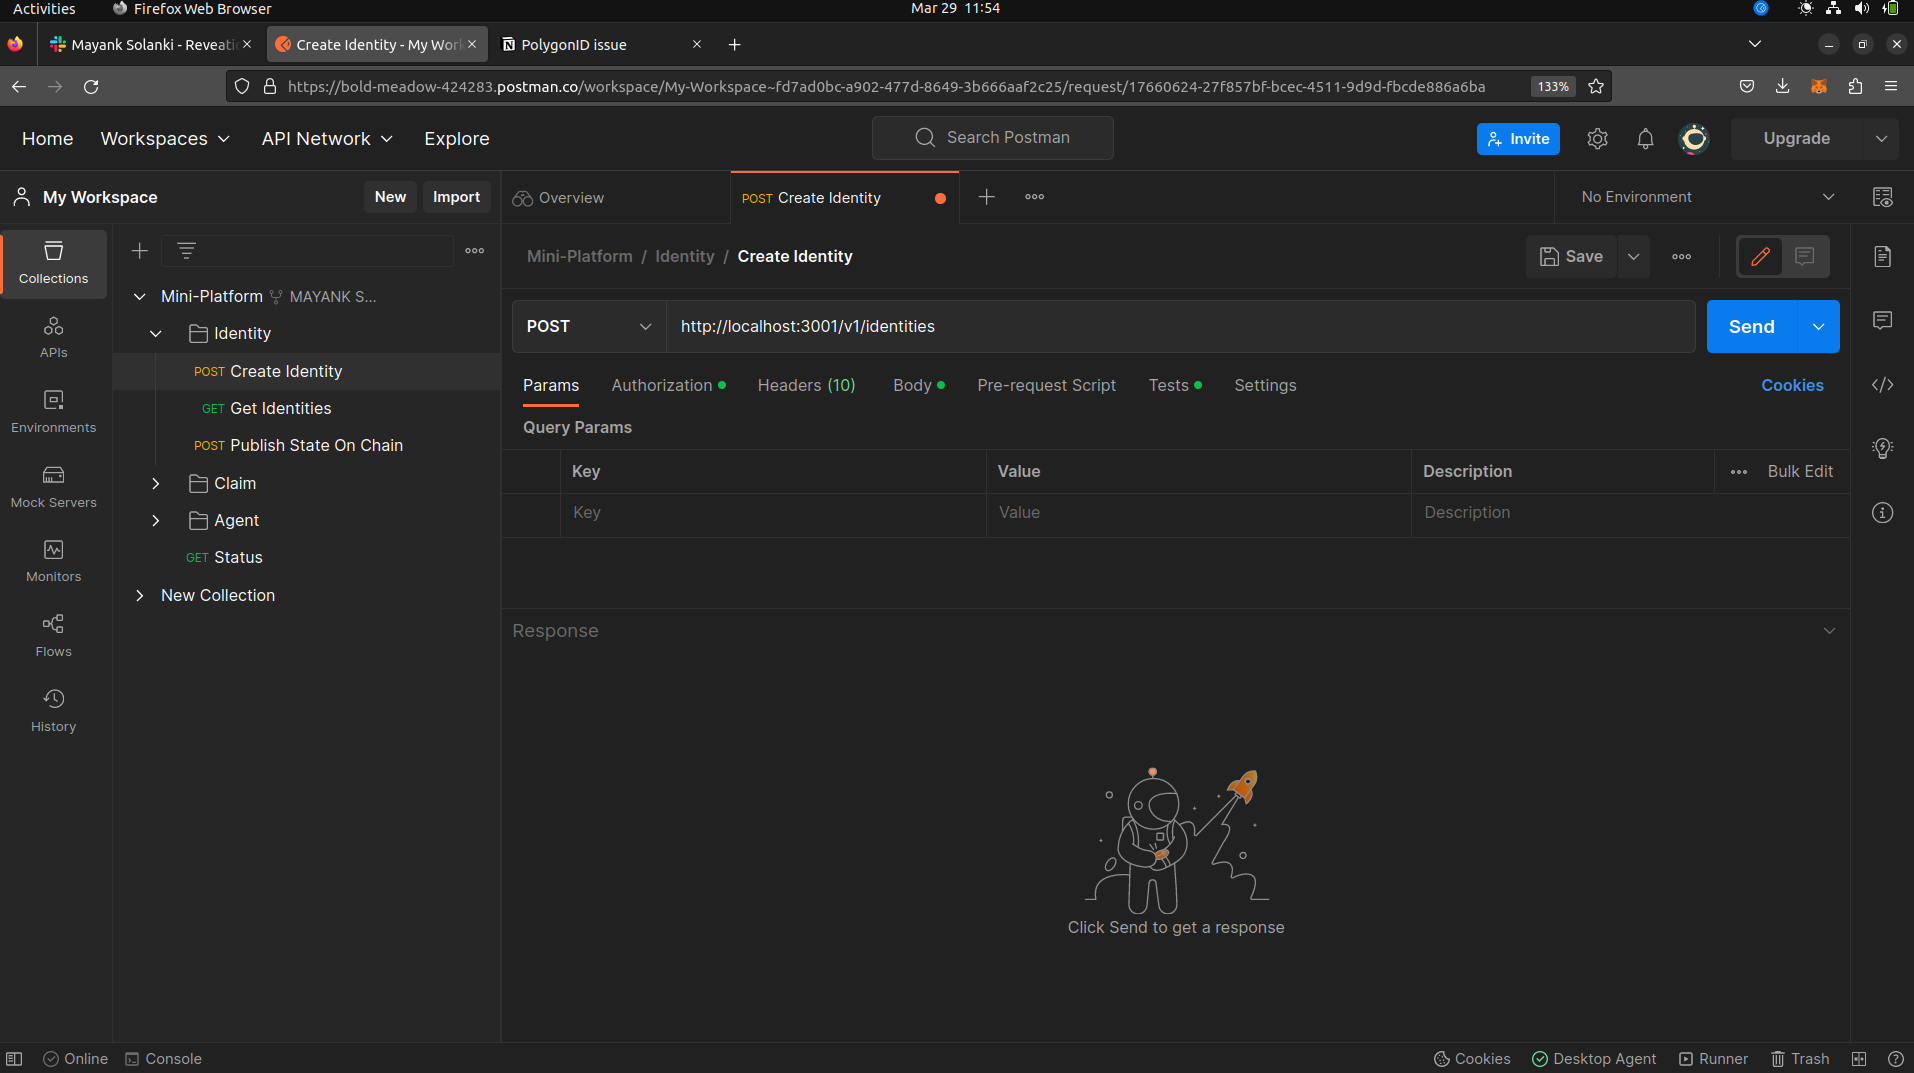The width and height of the screenshot is (1914, 1073).
Task: Open the request documentation panel
Action: pos(1884,257)
